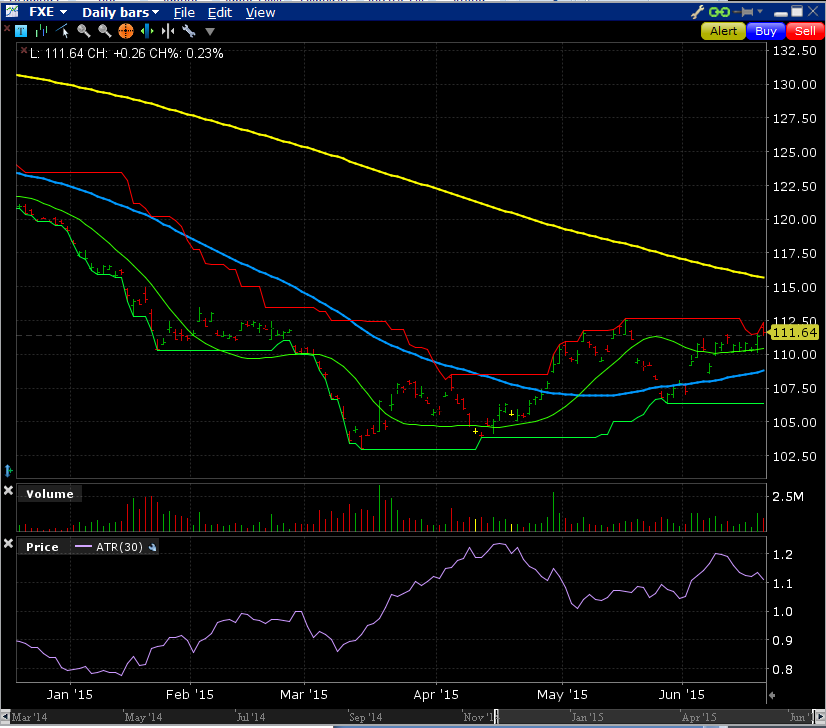The width and height of the screenshot is (826, 728).
Task: Open the wrench configure icon in title bar
Action: point(698,12)
